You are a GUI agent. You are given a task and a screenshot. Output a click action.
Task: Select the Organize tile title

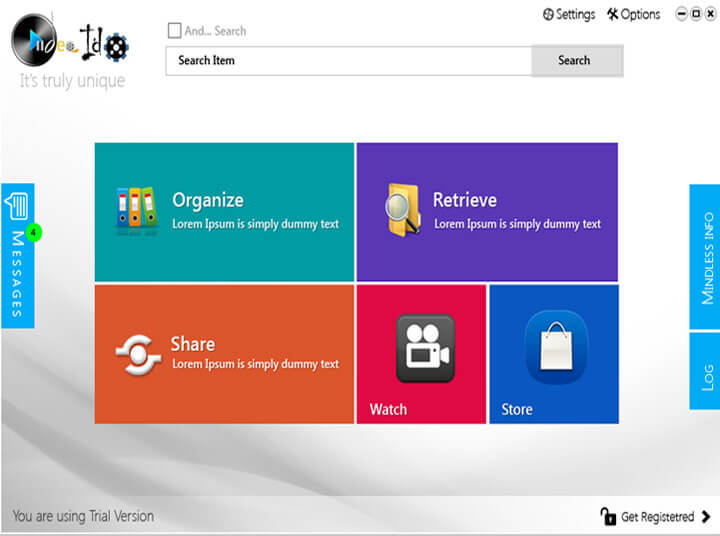[x=208, y=200]
